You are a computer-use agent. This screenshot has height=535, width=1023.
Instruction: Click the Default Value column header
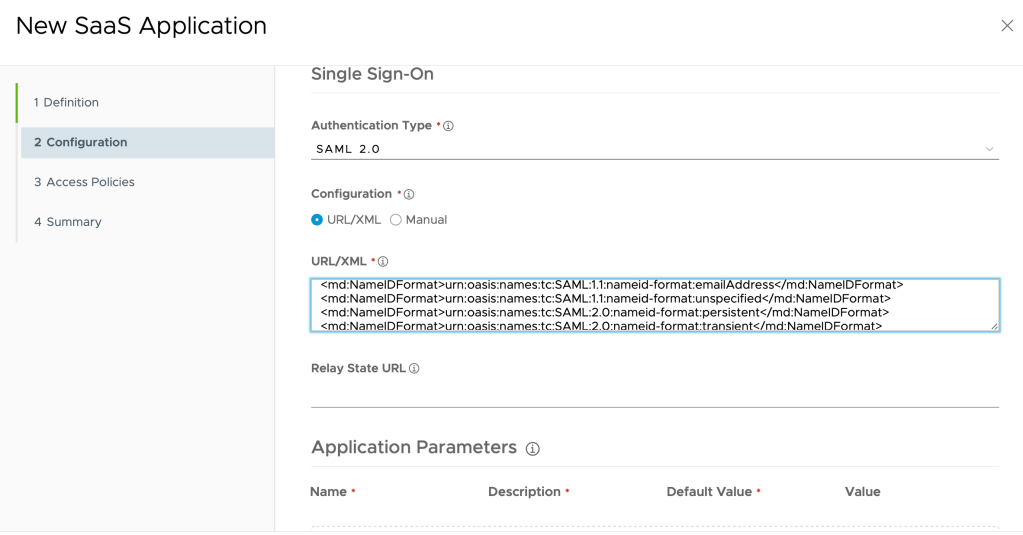[708, 491]
